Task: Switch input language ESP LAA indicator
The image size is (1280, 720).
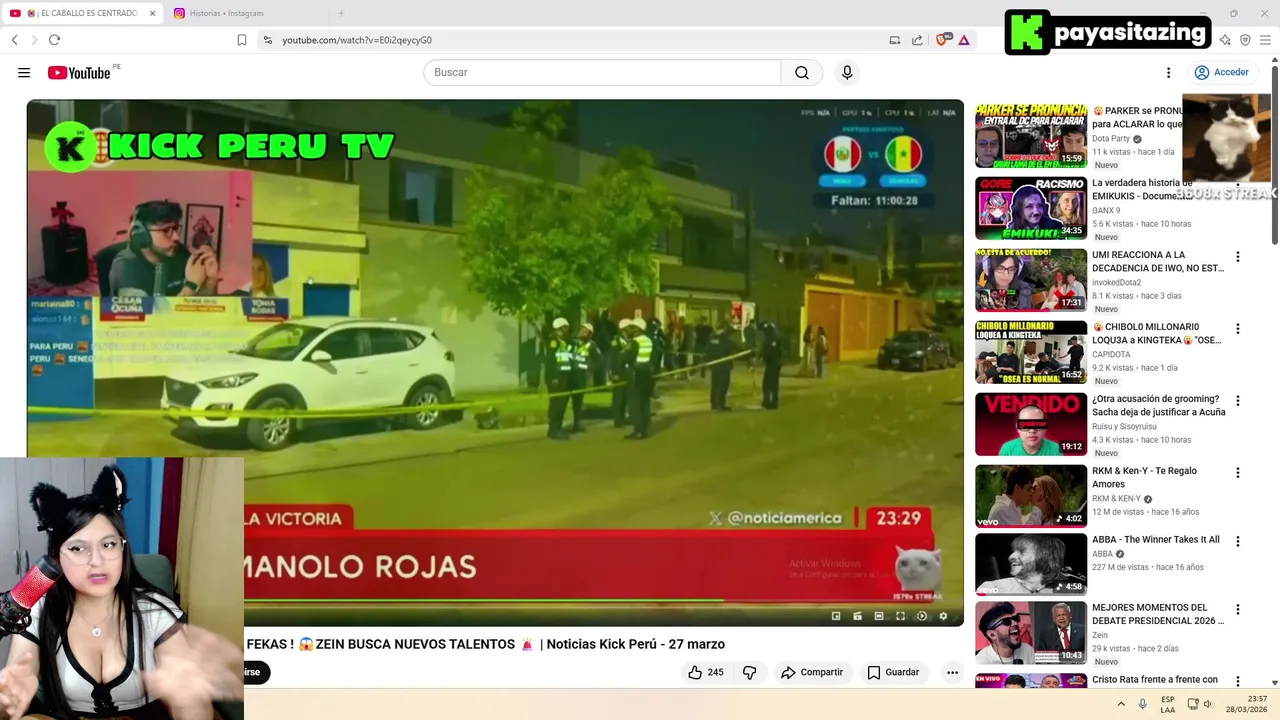Action: click(x=1168, y=704)
